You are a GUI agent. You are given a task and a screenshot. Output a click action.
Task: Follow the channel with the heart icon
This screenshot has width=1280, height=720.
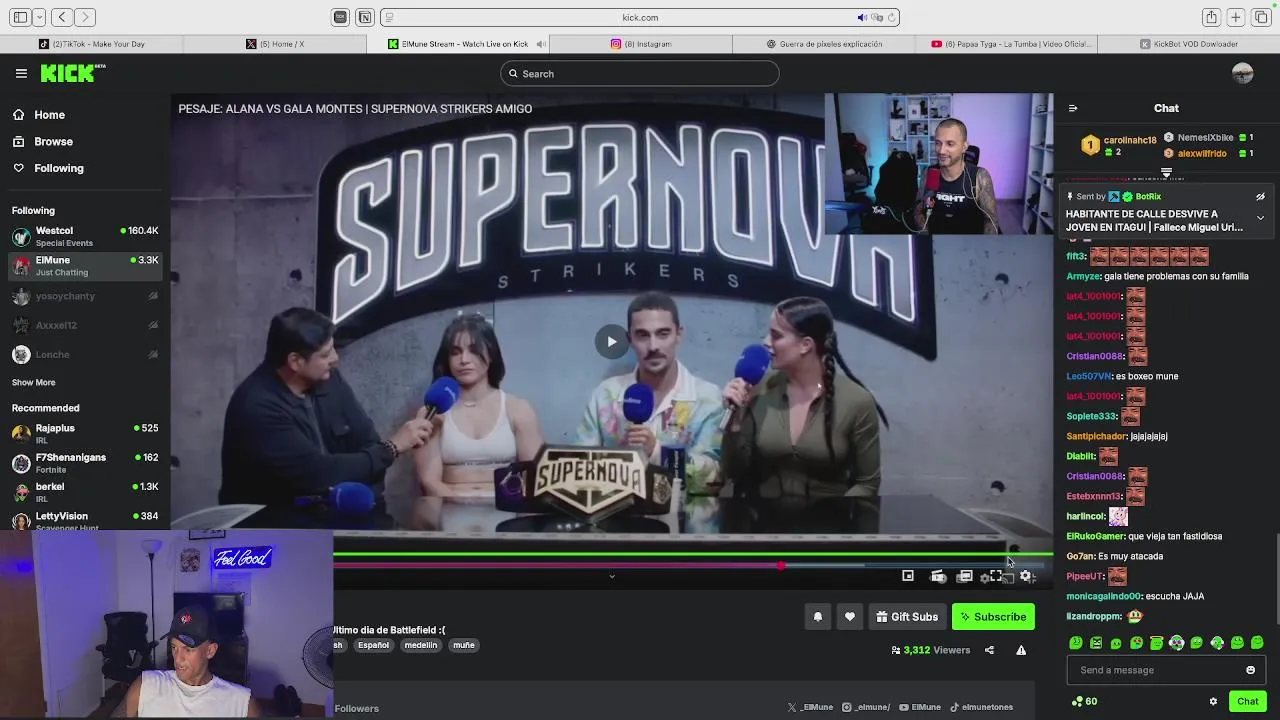click(x=850, y=617)
